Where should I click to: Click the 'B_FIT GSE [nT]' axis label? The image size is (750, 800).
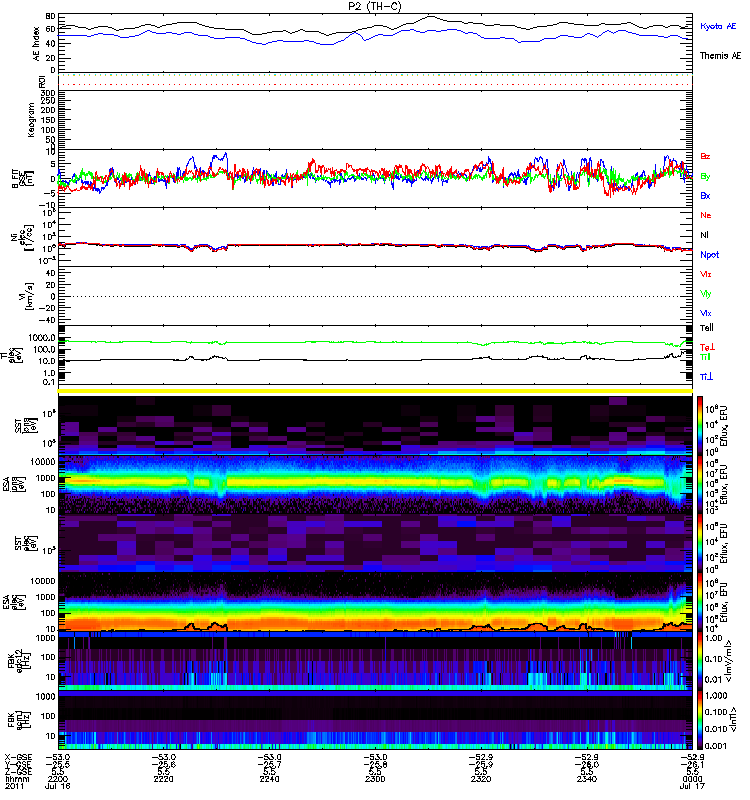[x=22, y=179]
